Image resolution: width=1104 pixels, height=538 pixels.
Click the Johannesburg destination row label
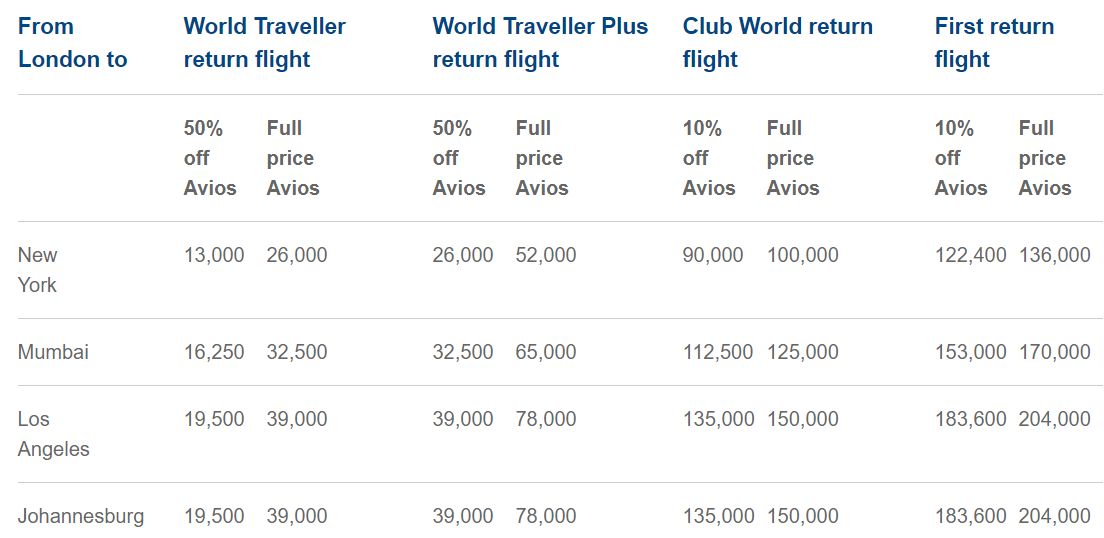[x=81, y=516]
